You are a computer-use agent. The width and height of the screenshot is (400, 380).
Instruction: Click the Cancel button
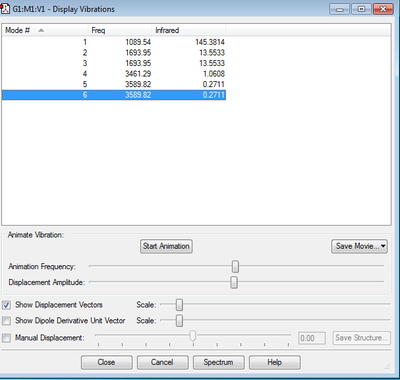162,362
